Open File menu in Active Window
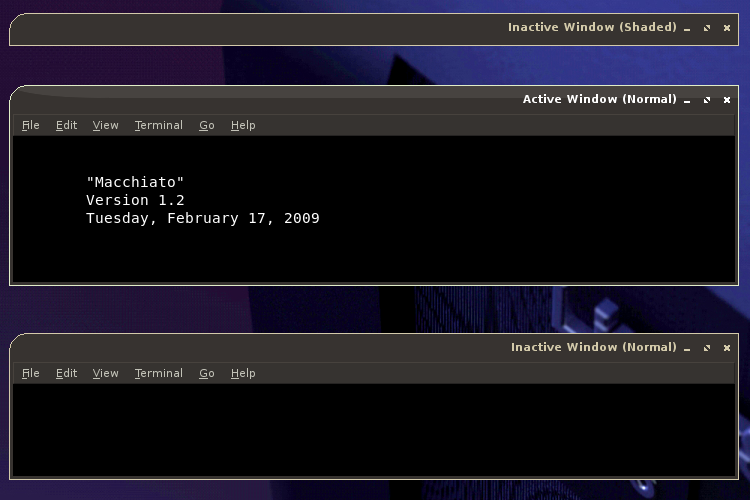750x500 pixels. point(31,125)
